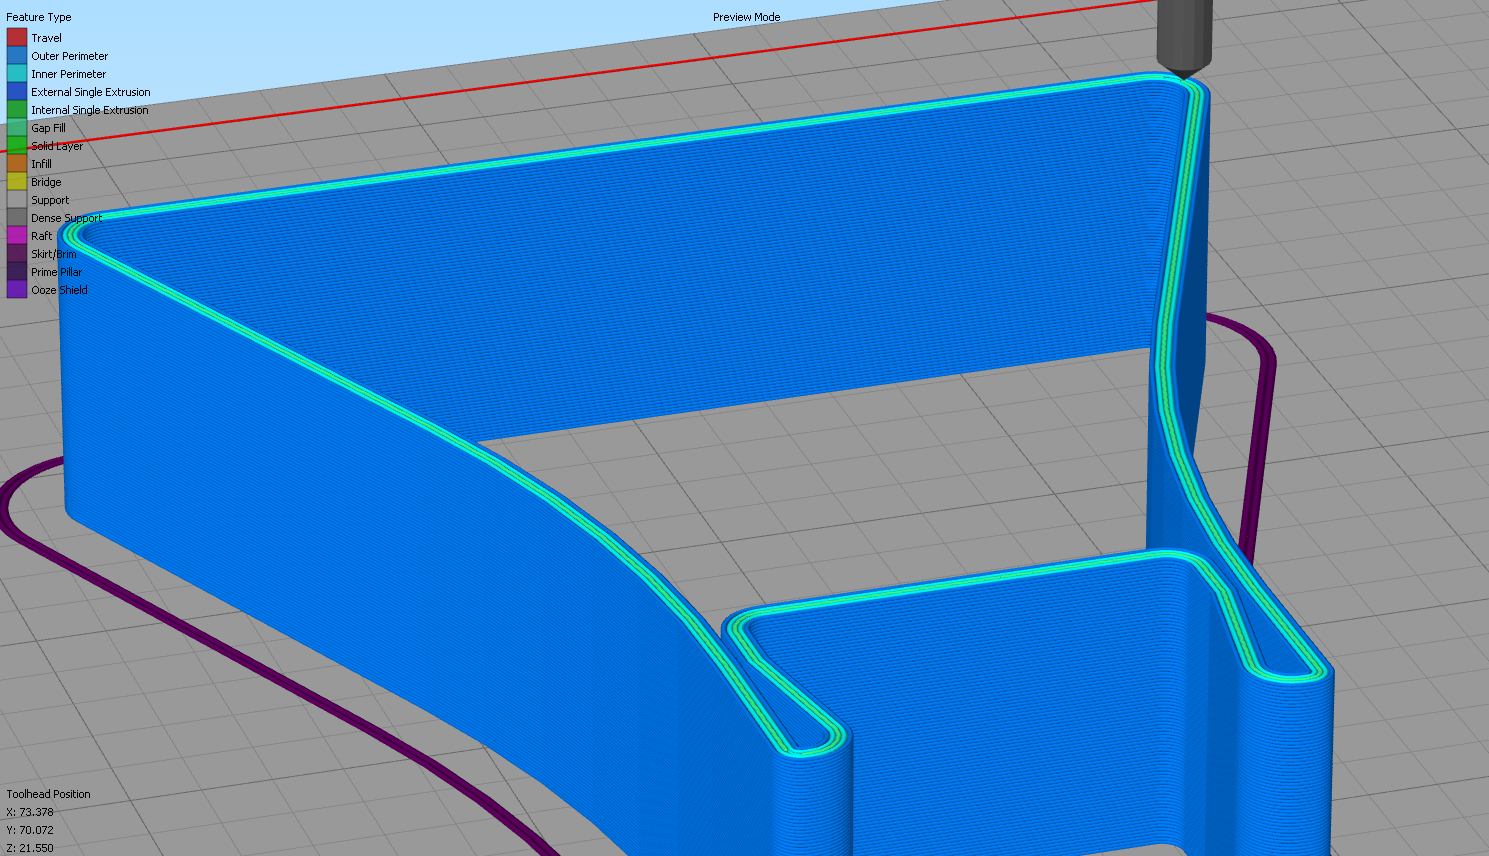
Task: Click the Prime Pillar color swatch
Action: pyautogui.click(x=17, y=272)
